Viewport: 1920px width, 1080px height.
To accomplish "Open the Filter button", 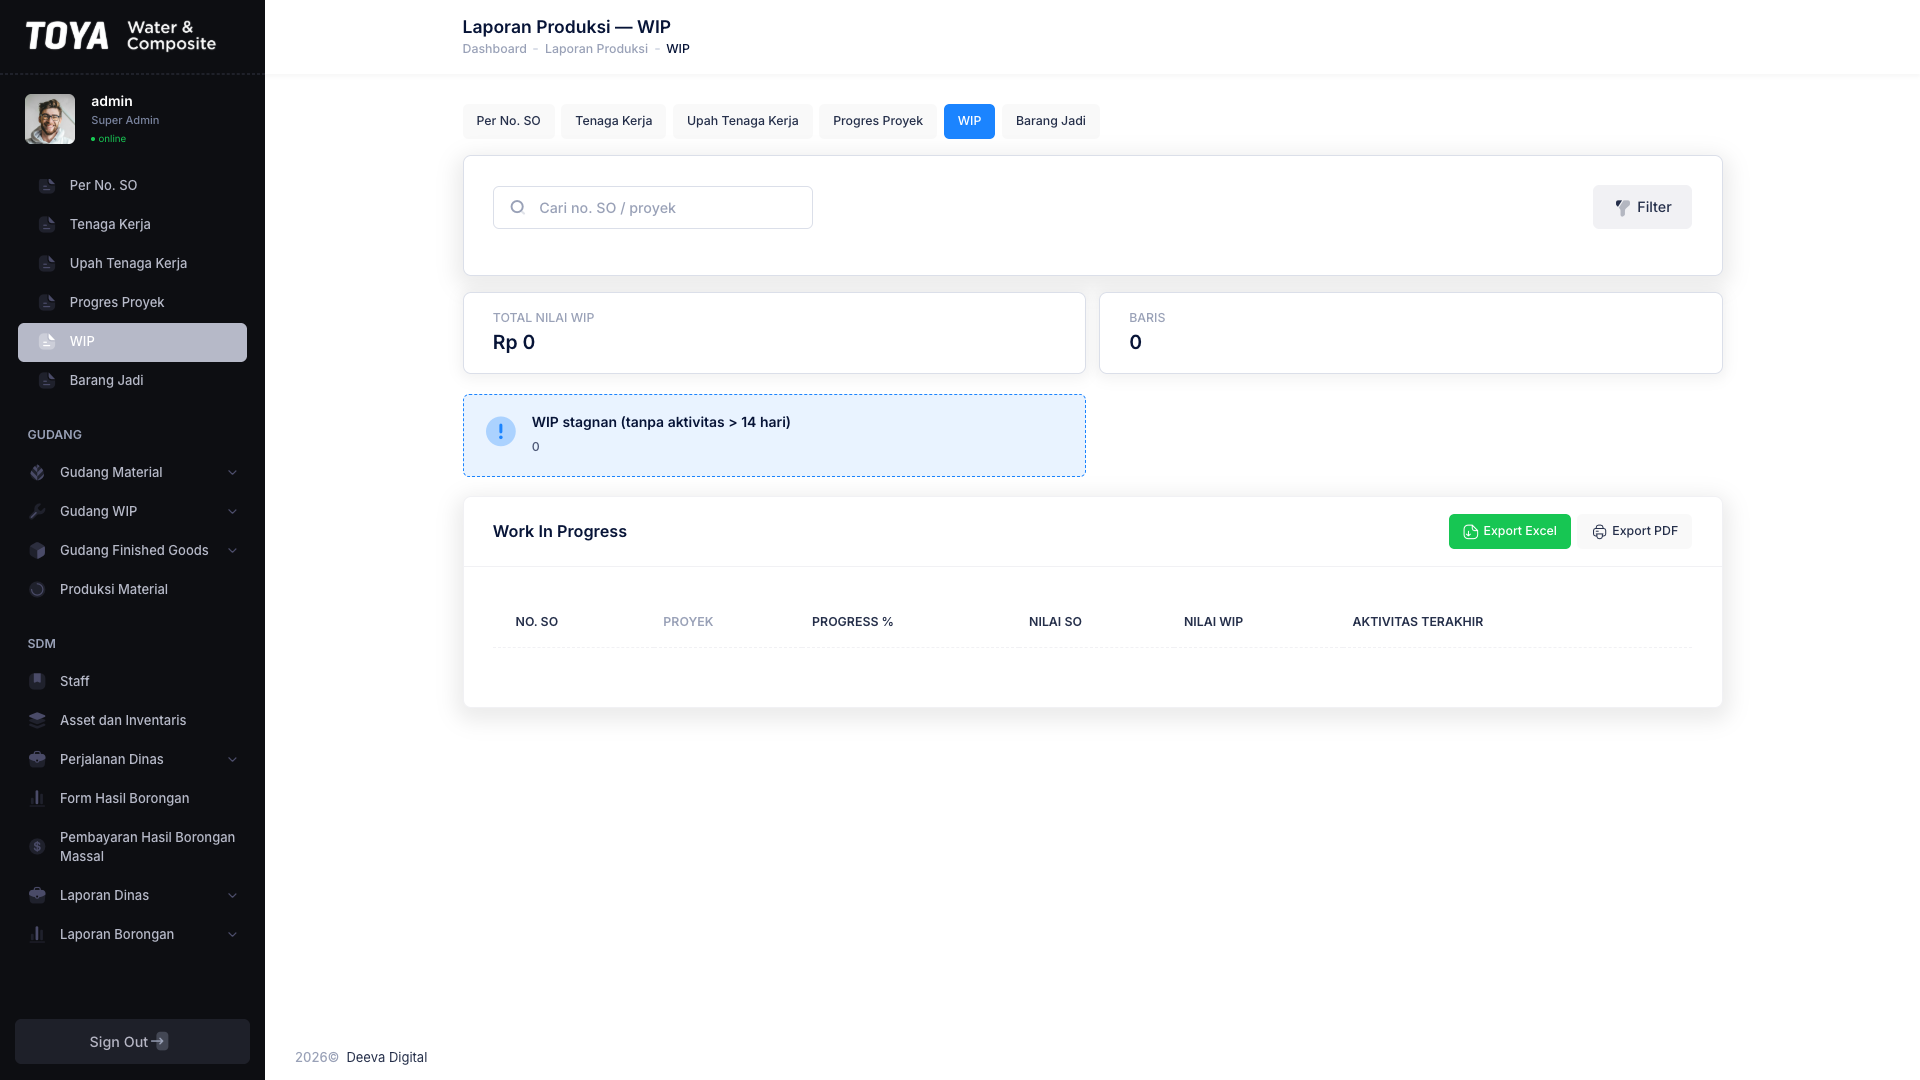I will (x=1642, y=207).
